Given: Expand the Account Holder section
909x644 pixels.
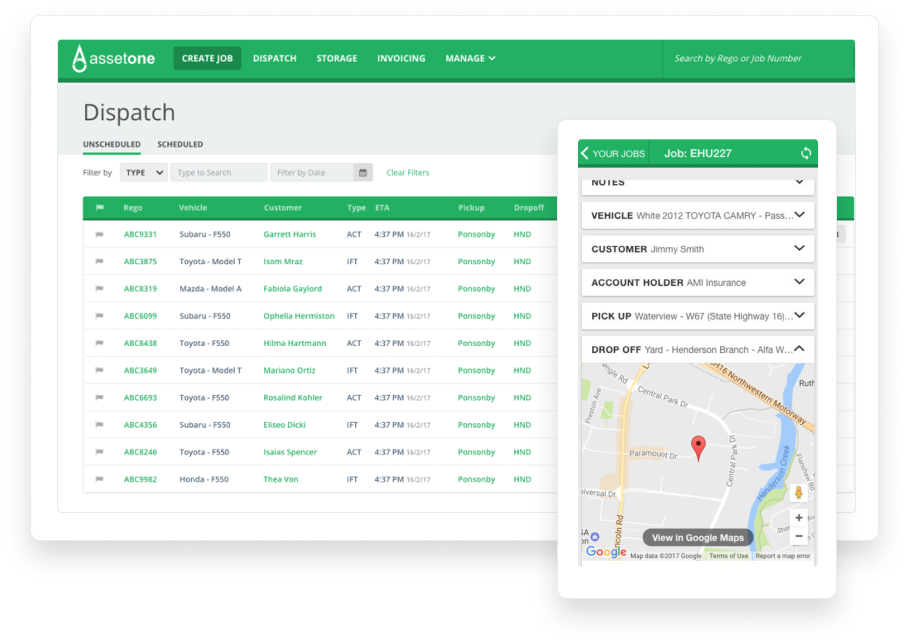Looking at the screenshot, I should click(698, 283).
